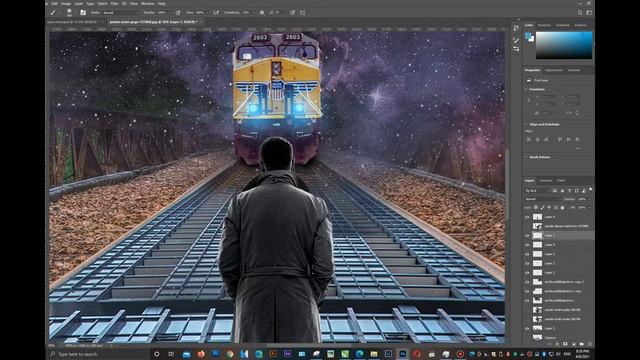Switch to the Channels tab
The height and width of the screenshot is (360, 640).
546,180
